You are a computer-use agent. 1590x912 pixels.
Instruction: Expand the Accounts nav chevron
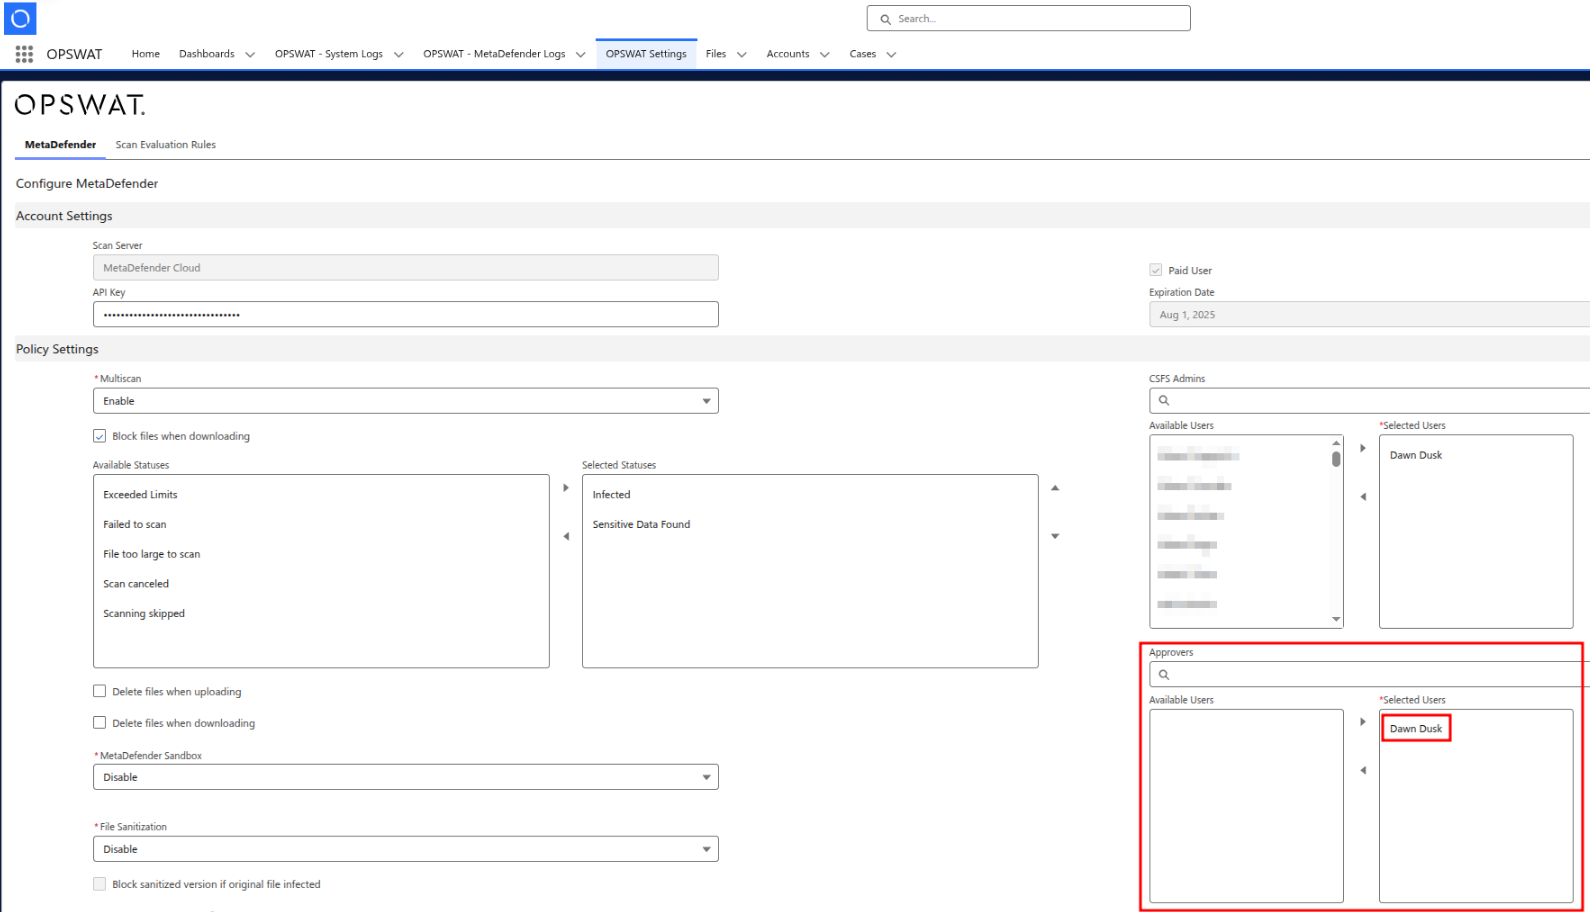click(x=824, y=55)
